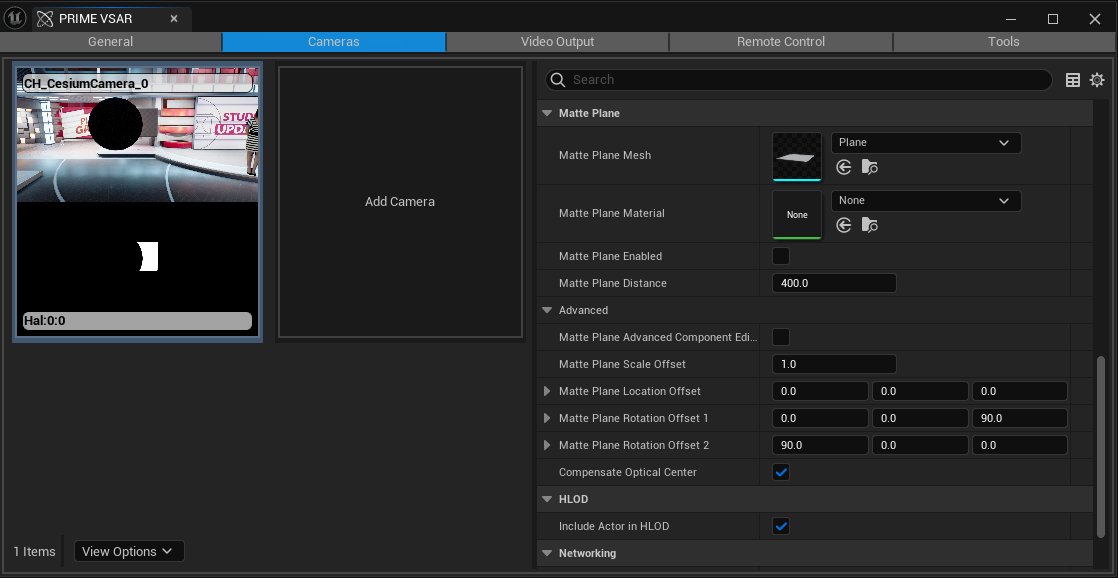Expand Matte Plane Location Offset row
The height and width of the screenshot is (578, 1118).
point(547,391)
